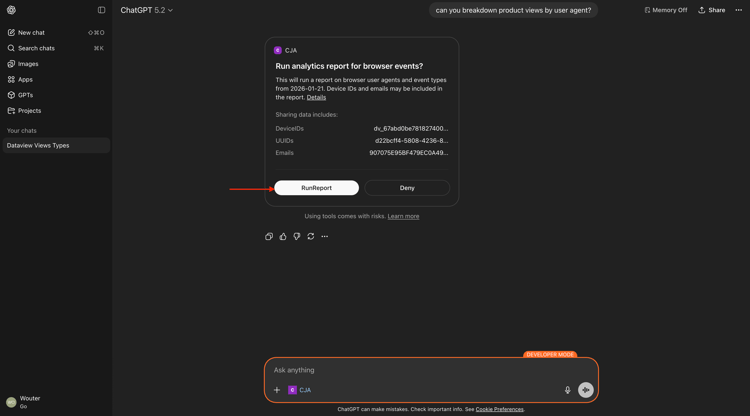The image size is (750, 416).
Task: Open the more options ellipsis in header
Action: pos(739,10)
